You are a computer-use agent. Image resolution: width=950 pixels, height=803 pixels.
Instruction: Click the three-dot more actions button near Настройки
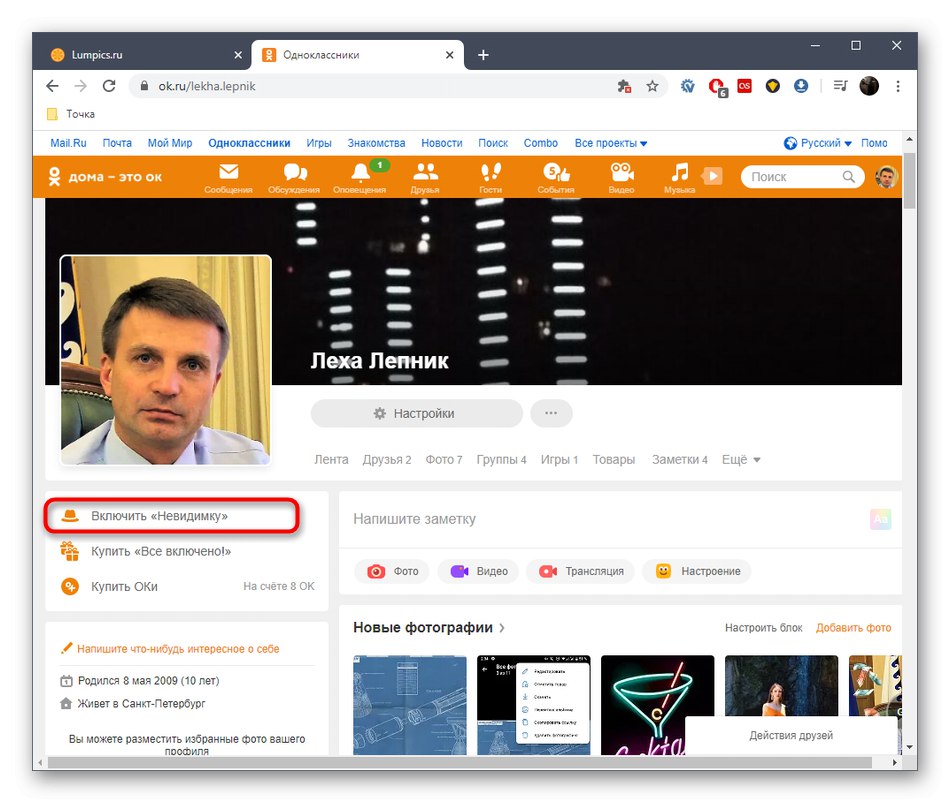tap(551, 413)
